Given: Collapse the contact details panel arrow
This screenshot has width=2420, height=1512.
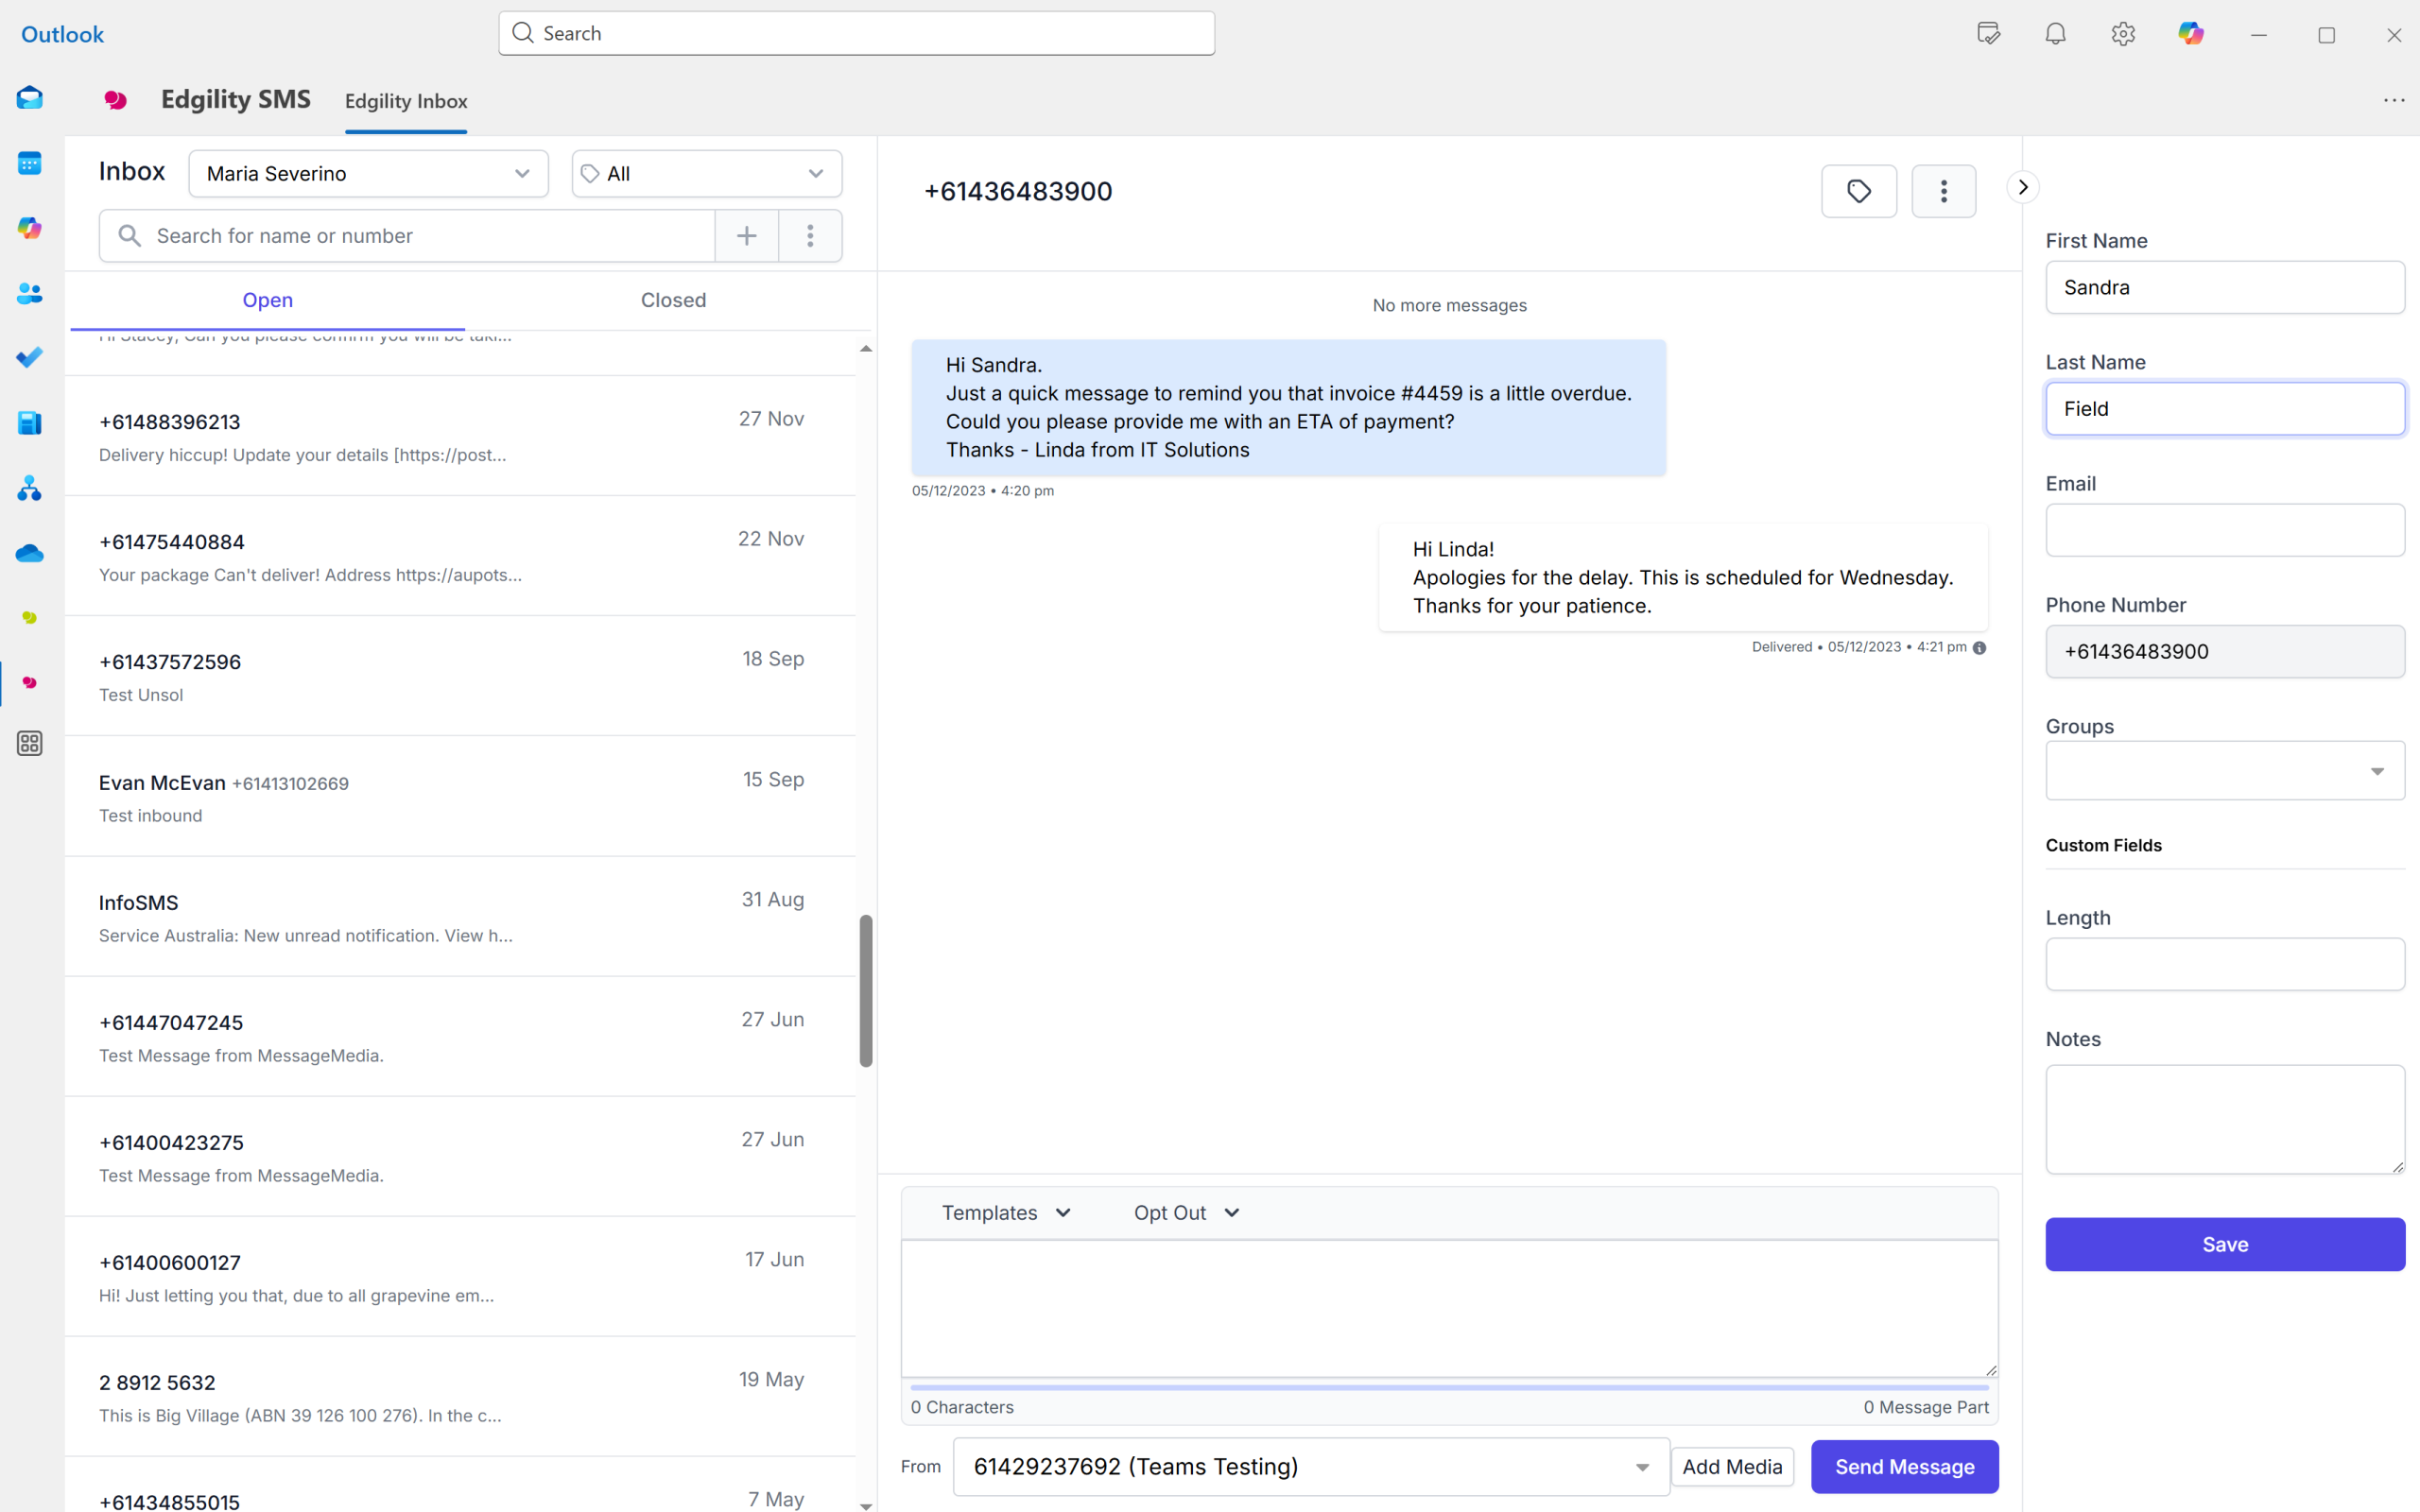Looking at the screenshot, I should [2023, 187].
